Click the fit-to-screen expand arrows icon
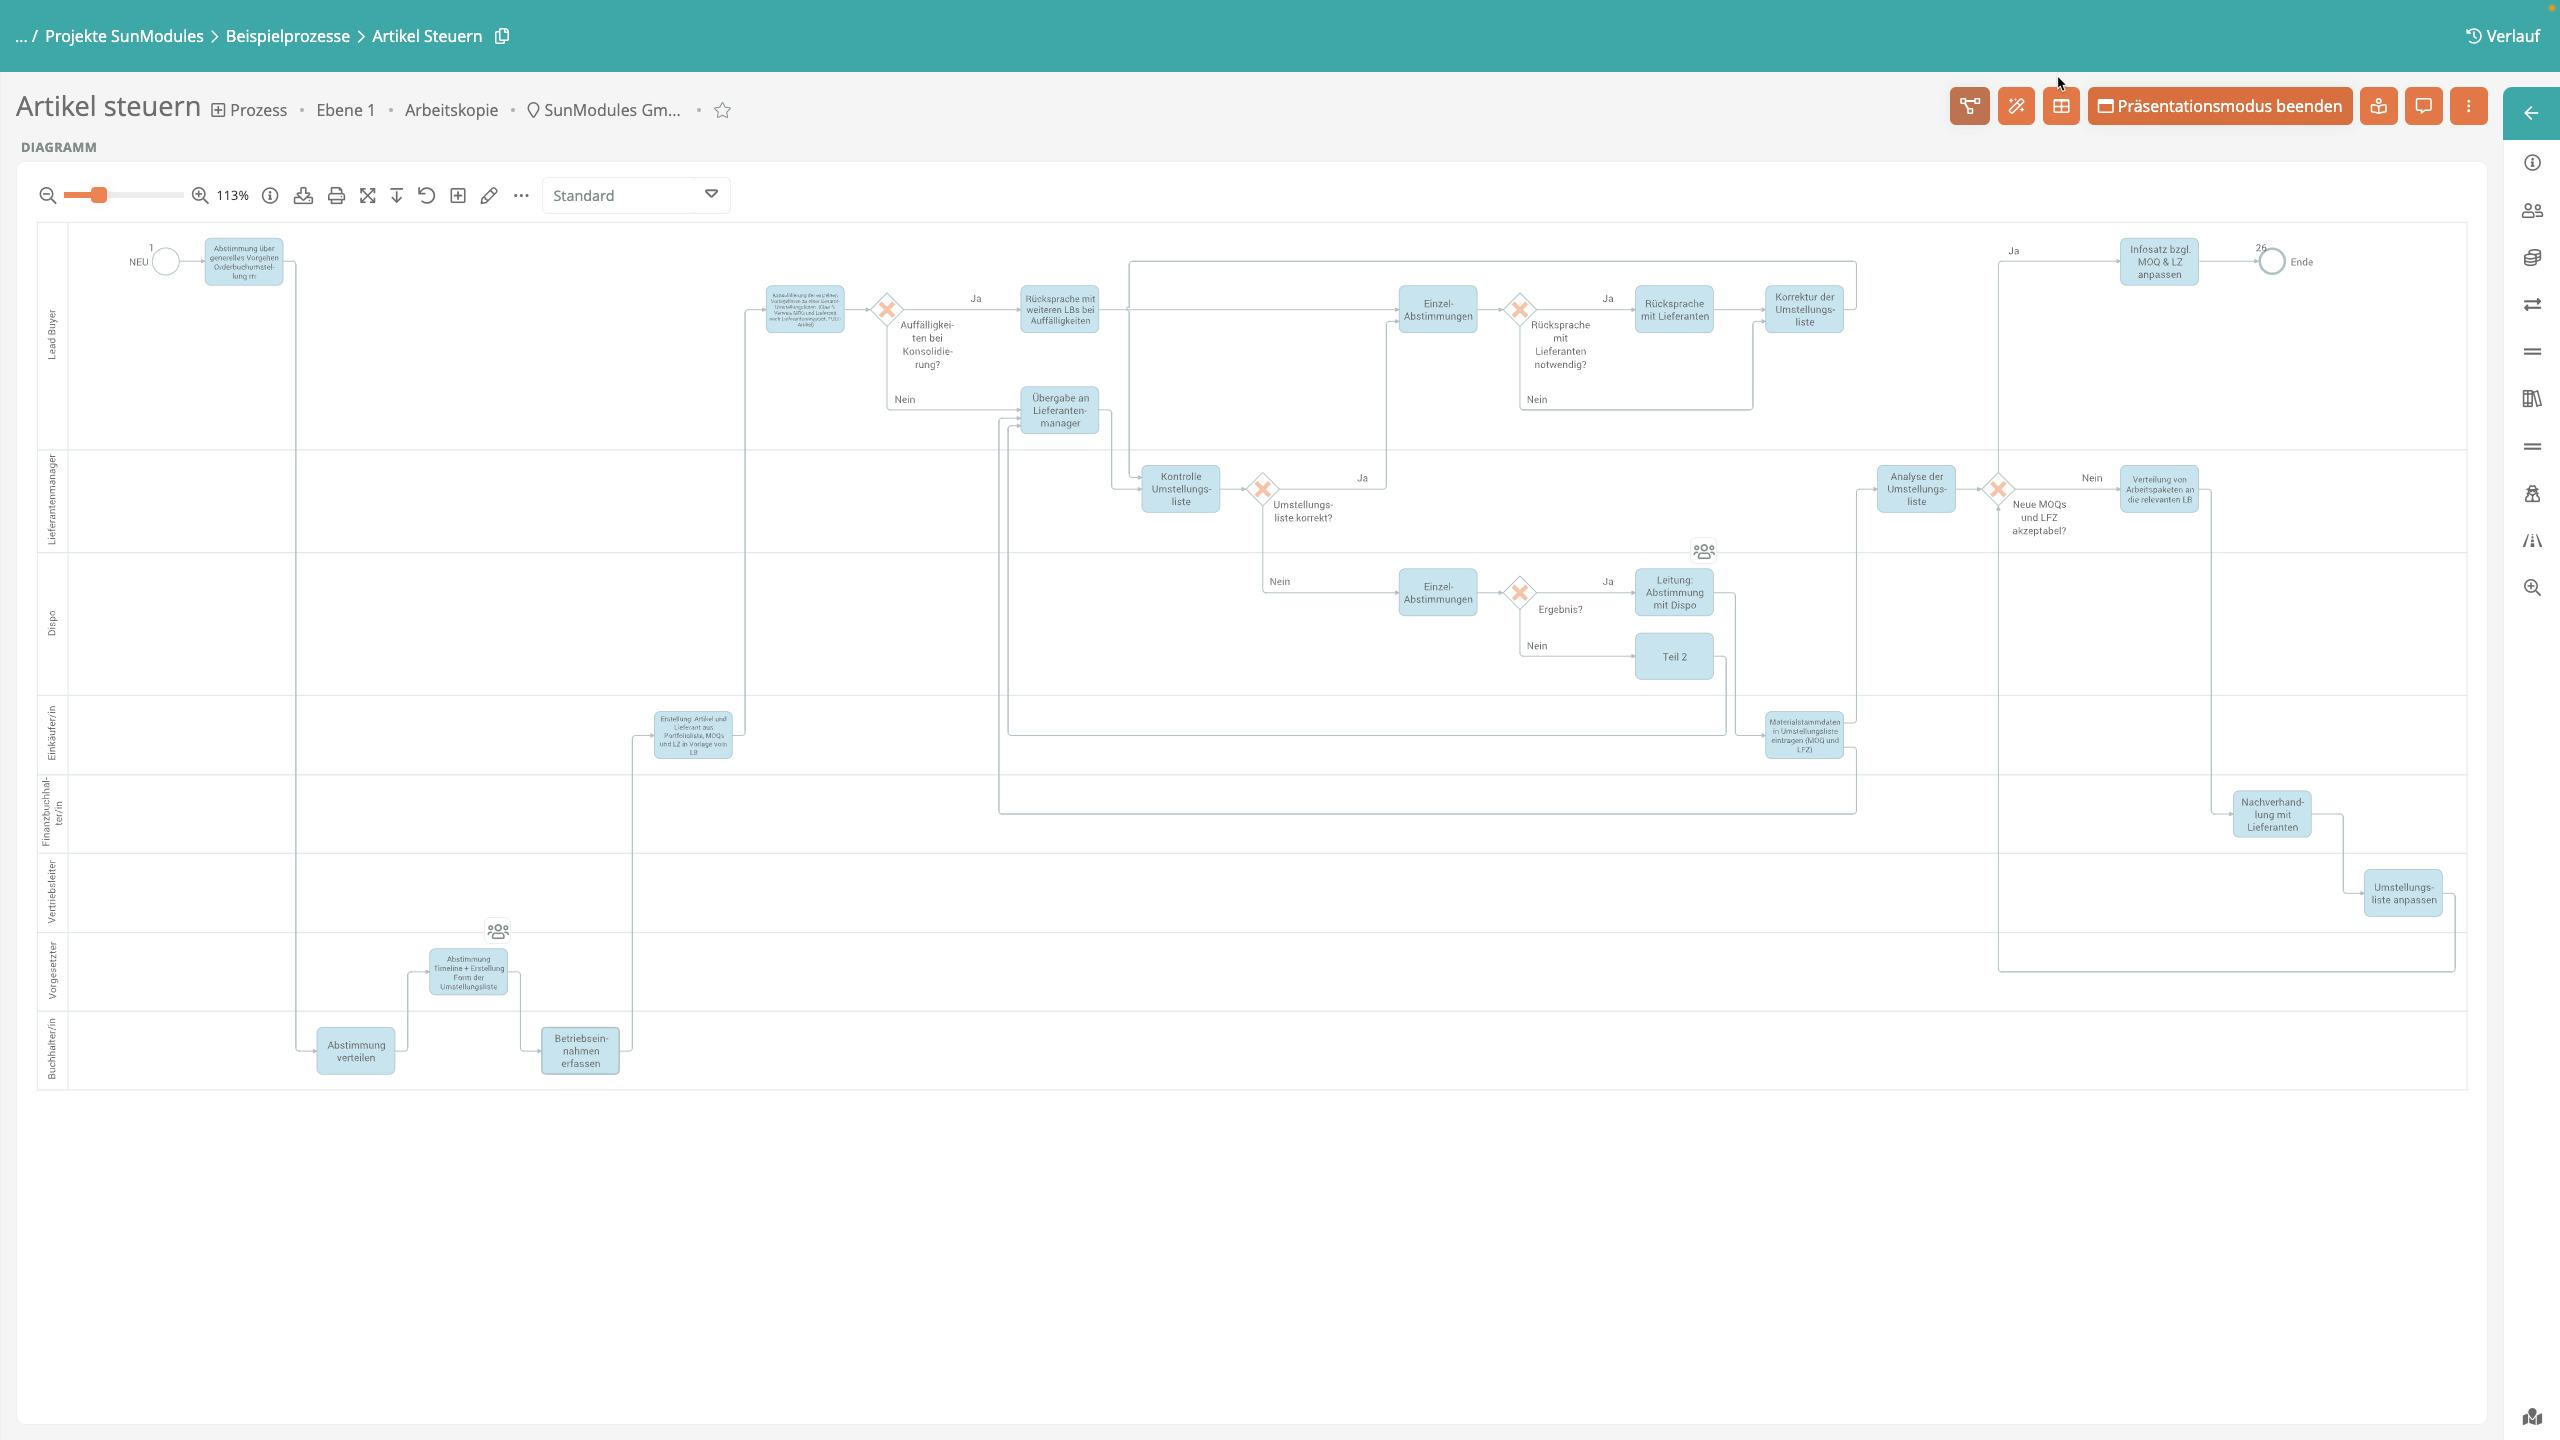Viewport: 2560px width, 1440px height. click(x=368, y=196)
